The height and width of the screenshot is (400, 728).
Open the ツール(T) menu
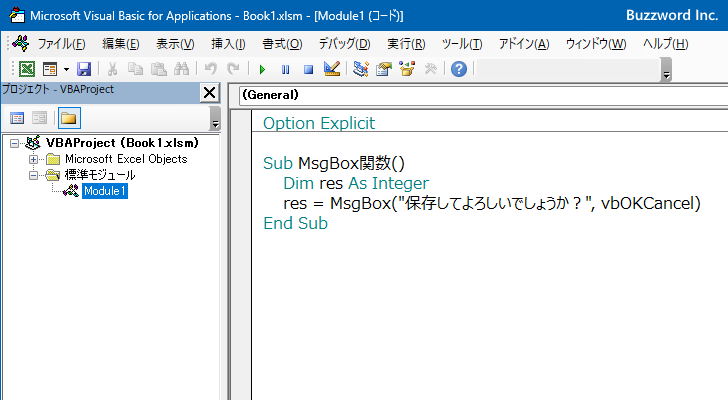[x=462, y=44]
